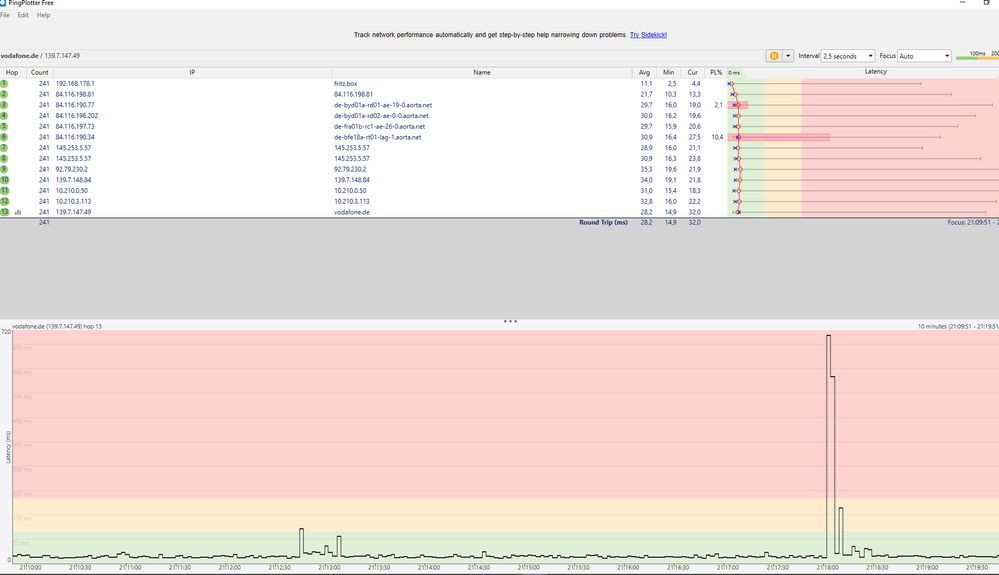The width and height of the screenshot is (999, 575).
Task: Click the hop 7 green number icon
Action: (4, 148)
